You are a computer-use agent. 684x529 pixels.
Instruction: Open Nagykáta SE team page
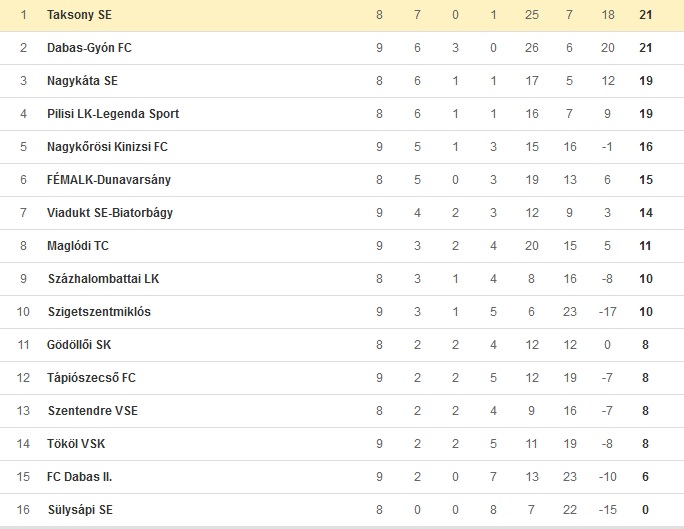pos(82,81)
